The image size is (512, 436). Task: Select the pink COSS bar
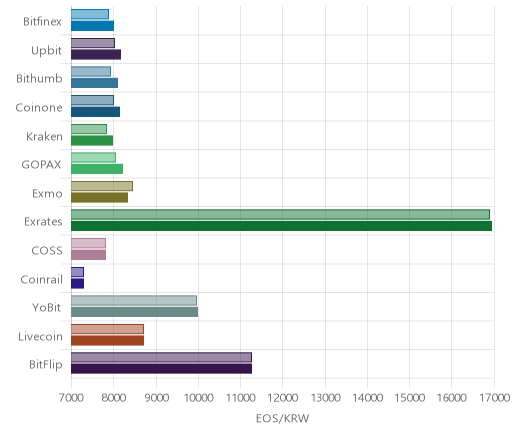coord(88,255)
